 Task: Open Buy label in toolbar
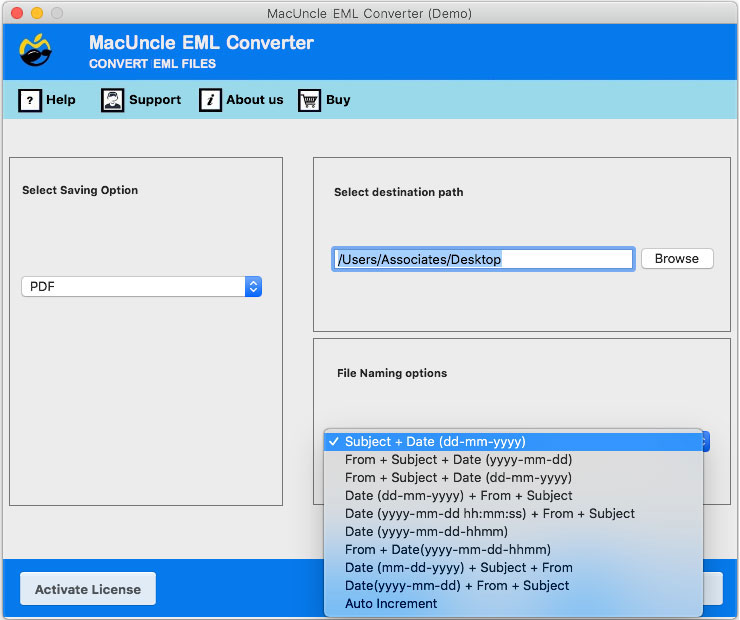338,100
